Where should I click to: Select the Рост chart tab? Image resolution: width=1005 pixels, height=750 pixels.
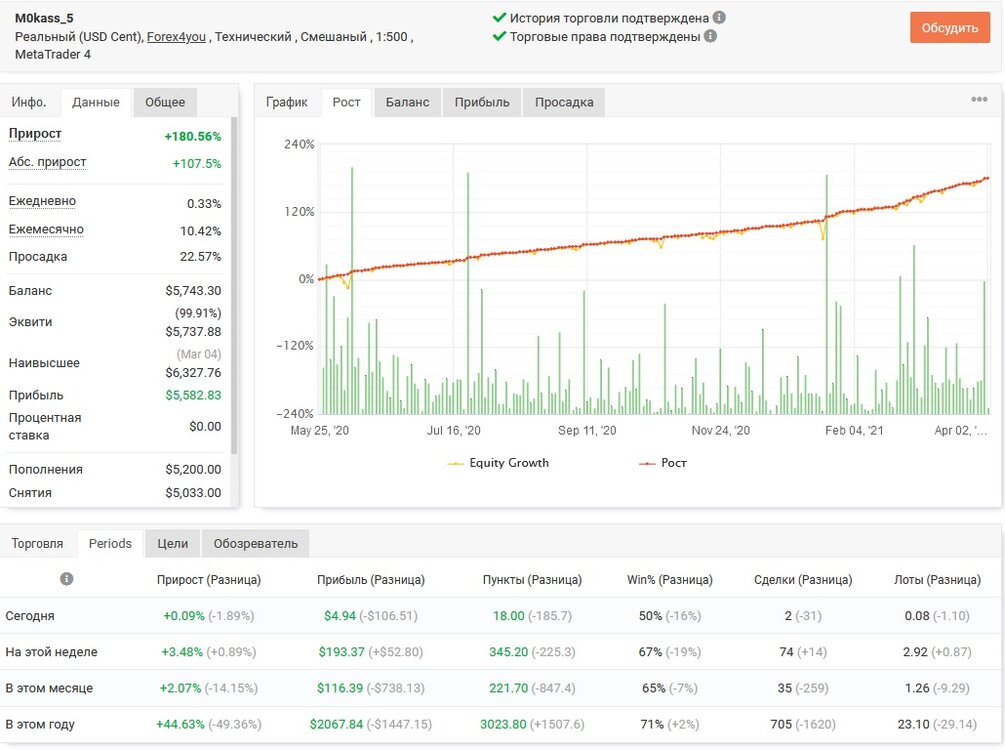(346, 102)
